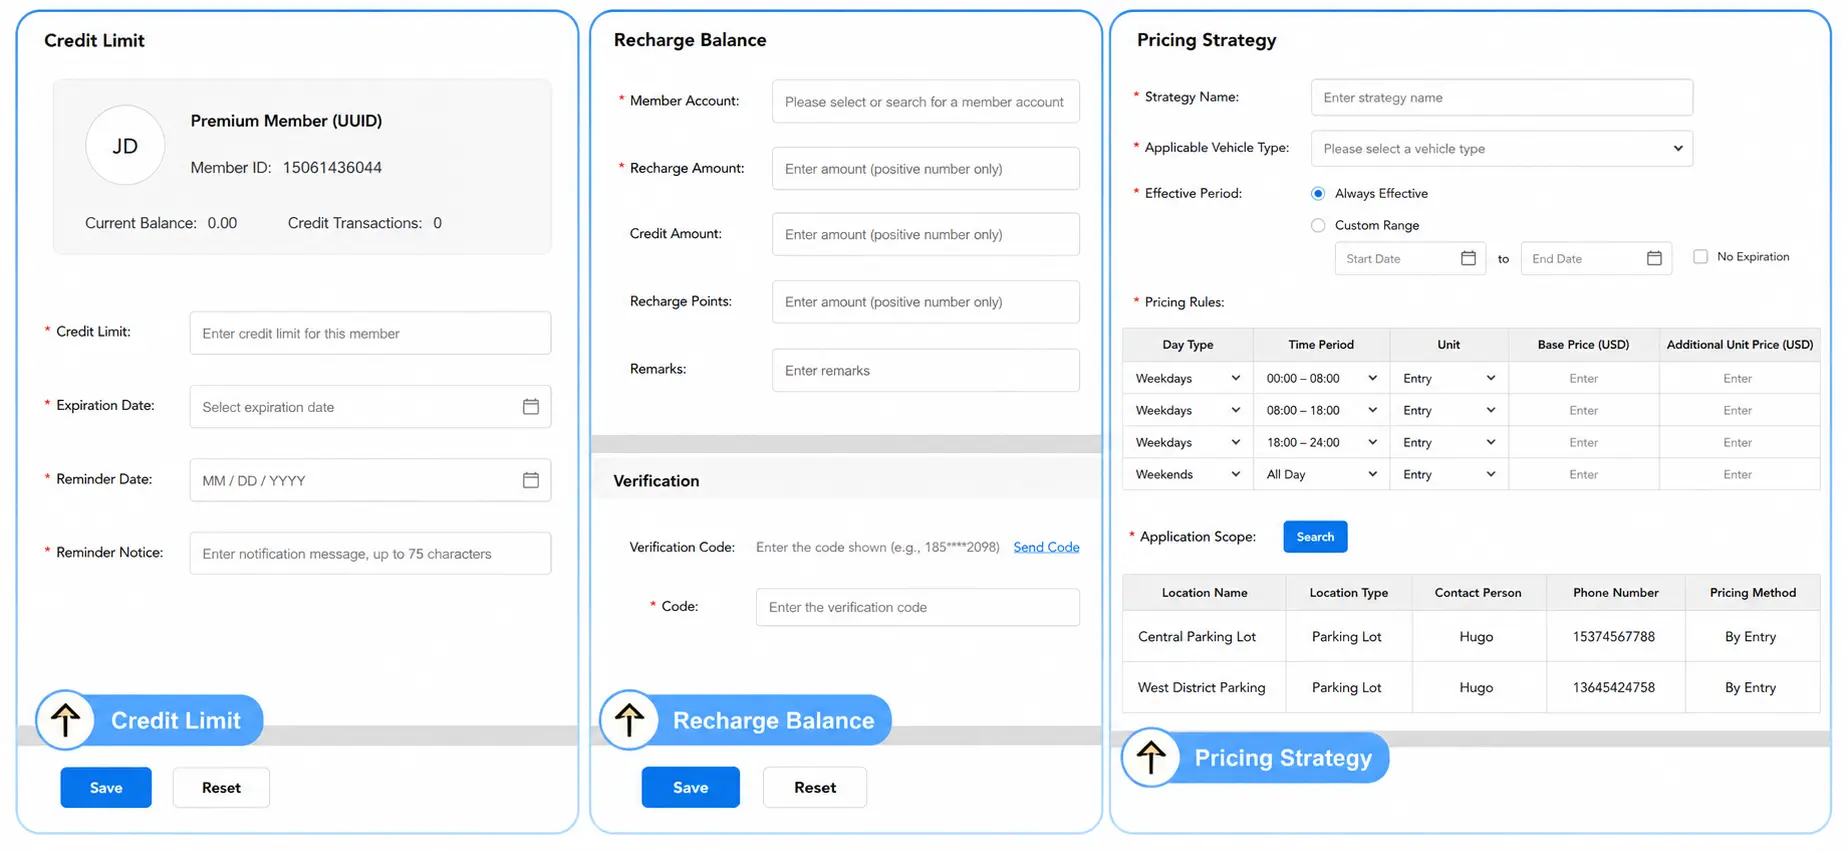Click Additional Unit Price field in All Day row
The width and height of the screenshot is (1847, 852).
pyautogui.click(x=1738, y=474)
